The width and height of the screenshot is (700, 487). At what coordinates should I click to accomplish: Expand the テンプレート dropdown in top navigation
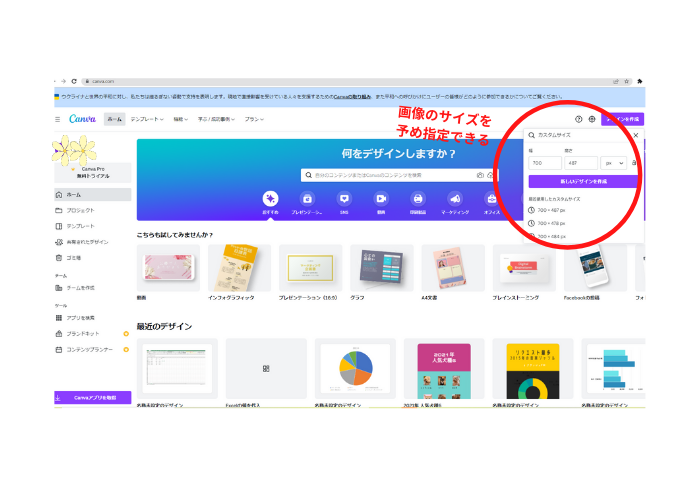147,119
